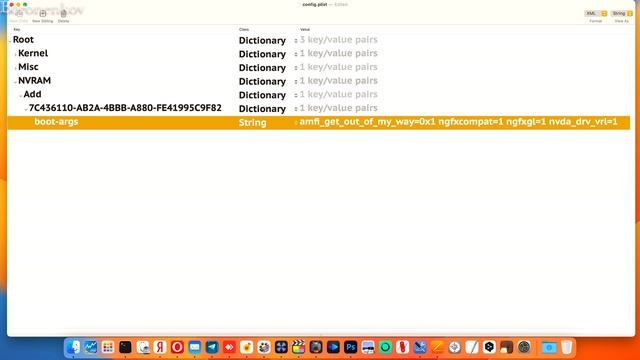Viewport: 640px width, 360px height.
Task: Select the Kernel key
Action: (x=33, y=53)
